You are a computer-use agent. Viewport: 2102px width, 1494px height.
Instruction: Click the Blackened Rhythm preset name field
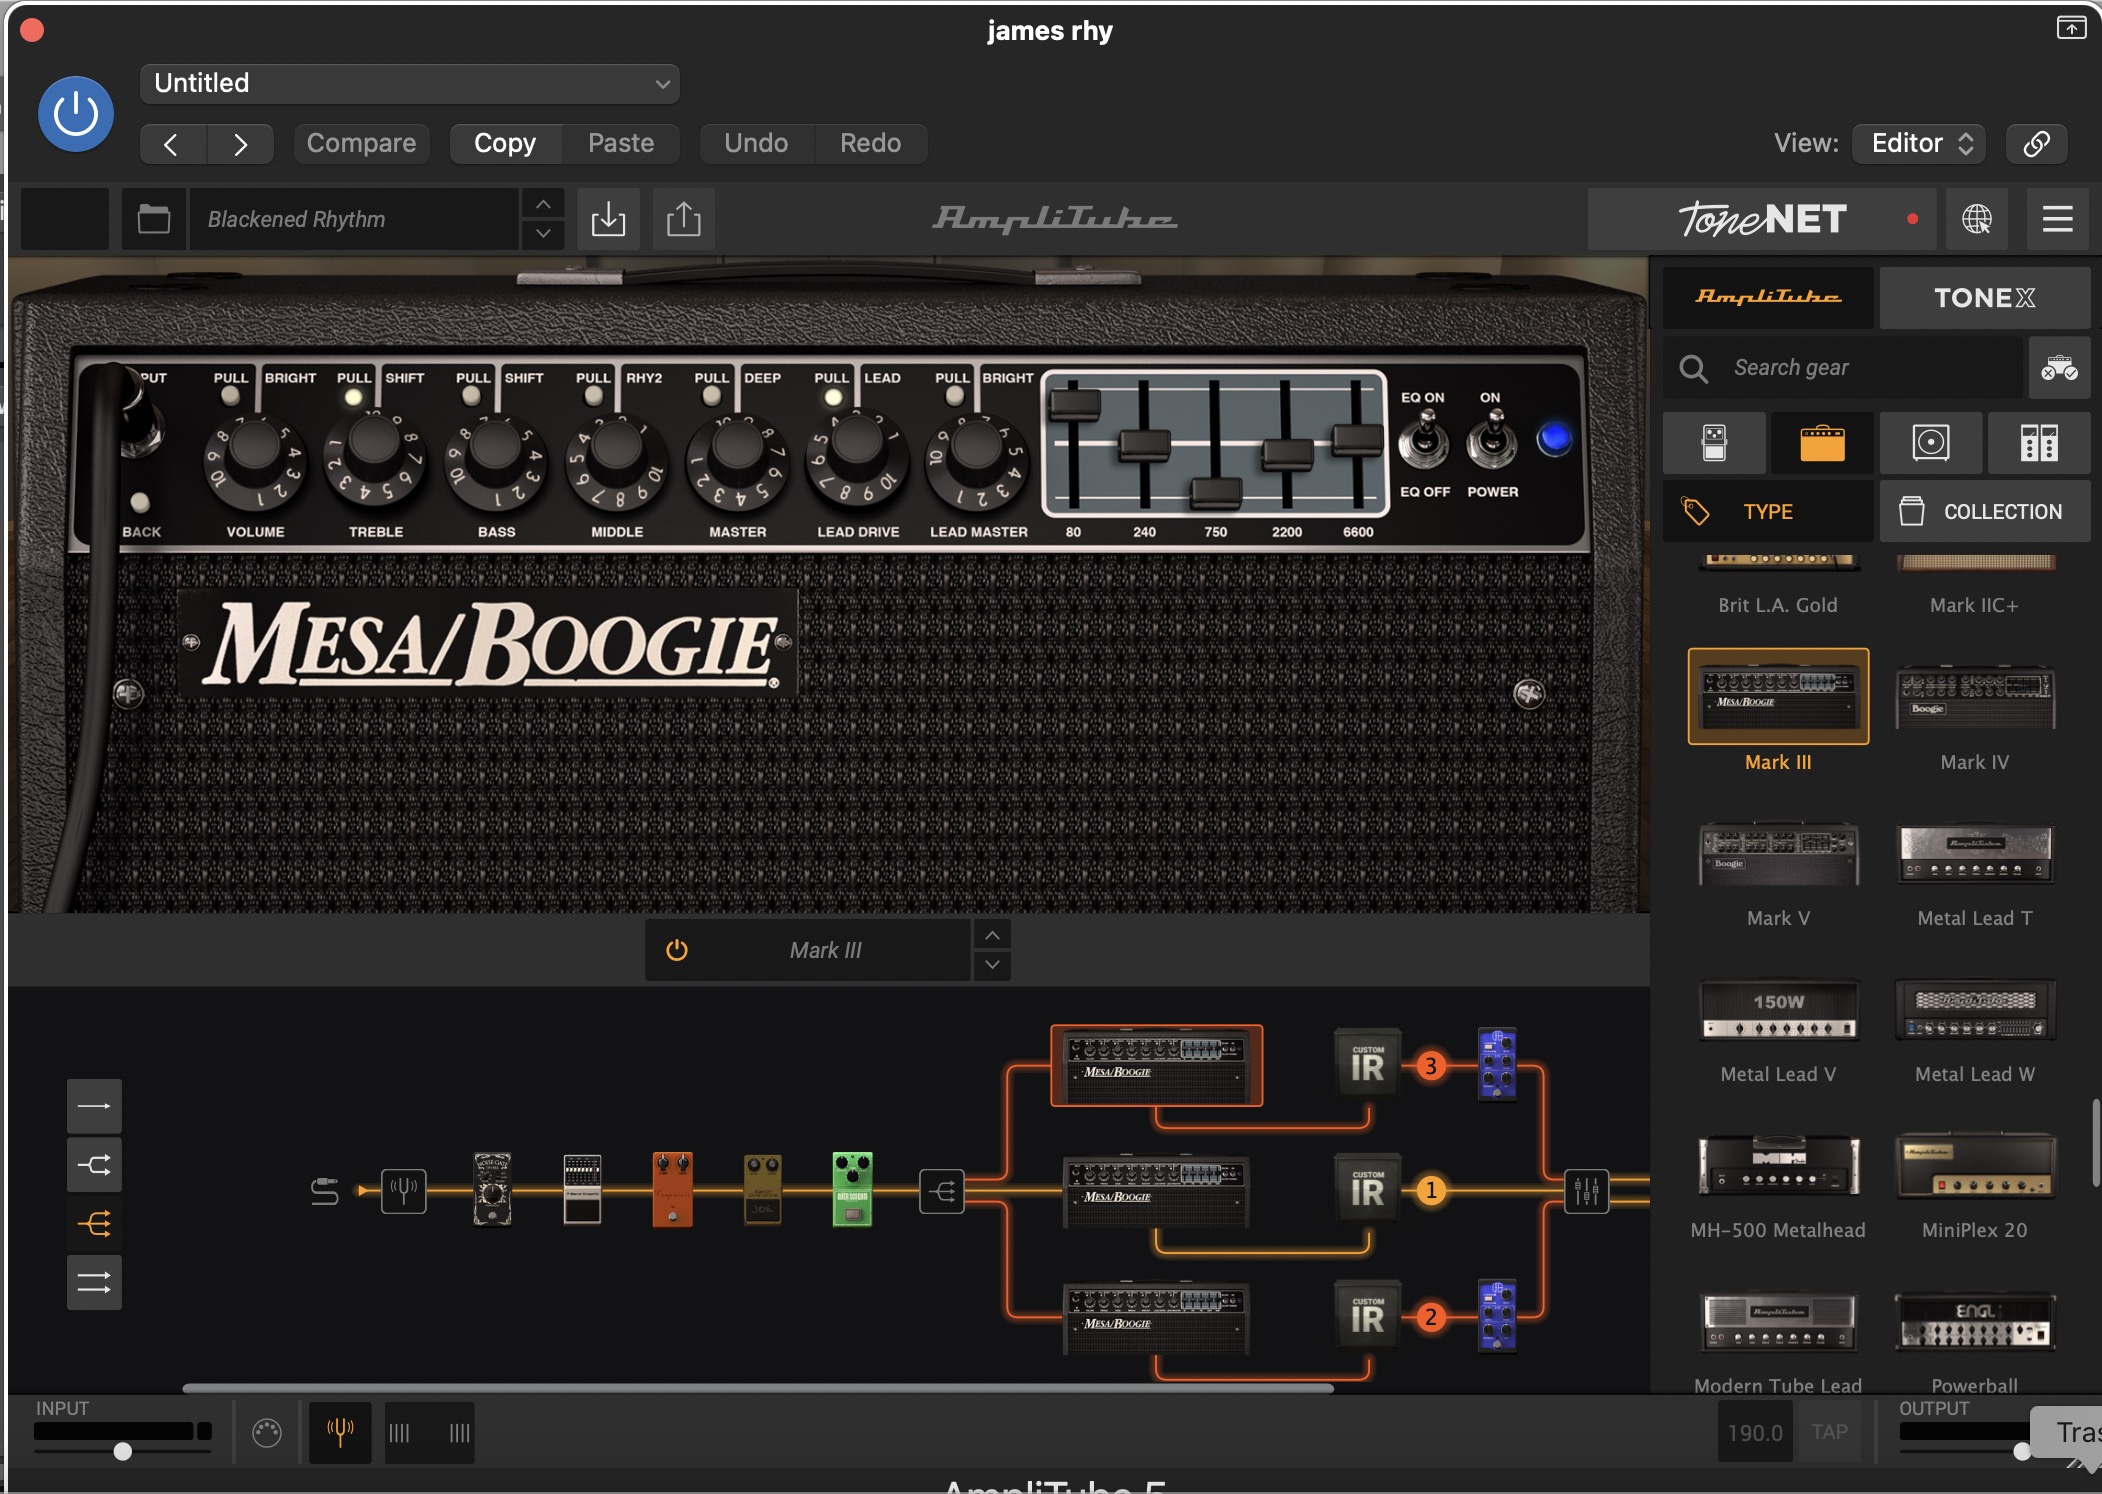pyautogui.click(x=355, y=219)
